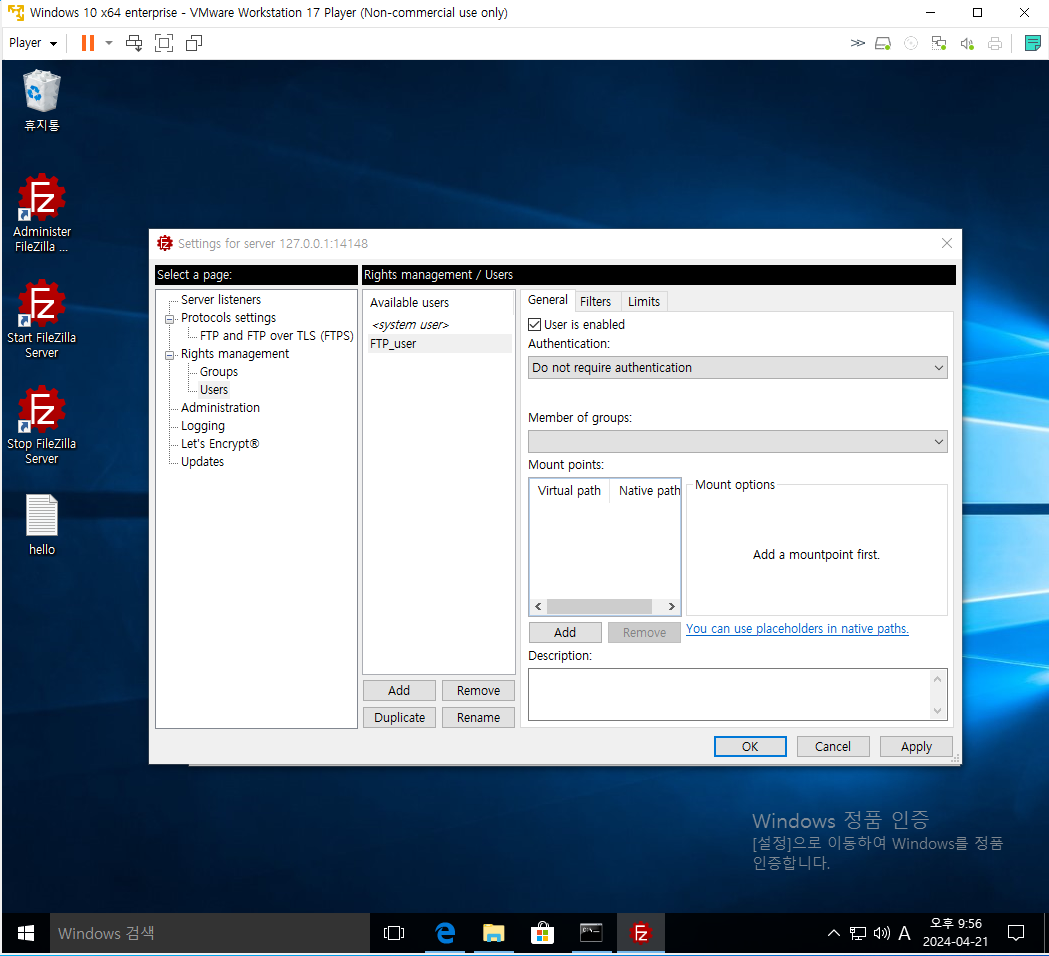Image resolution: width=1049 pixels, height=956 pixels.
Task: Open the VMware power options dropdown arrow
Action: pyautogui.click(x=109, y=43)
